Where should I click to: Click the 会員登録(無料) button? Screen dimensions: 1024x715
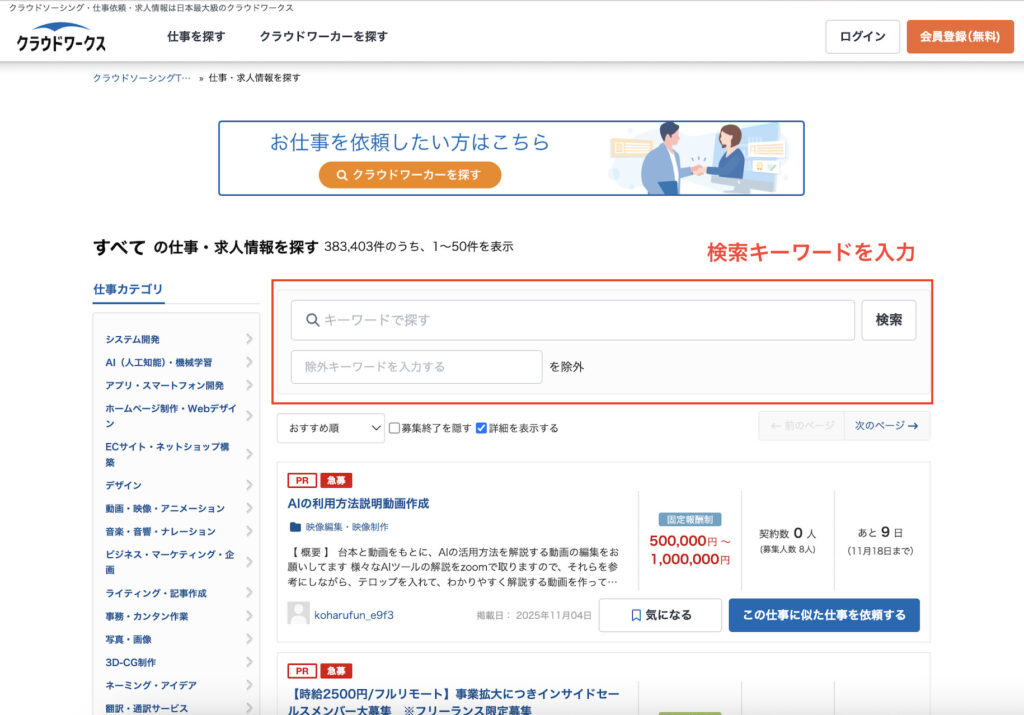click(x=960, y=37)
